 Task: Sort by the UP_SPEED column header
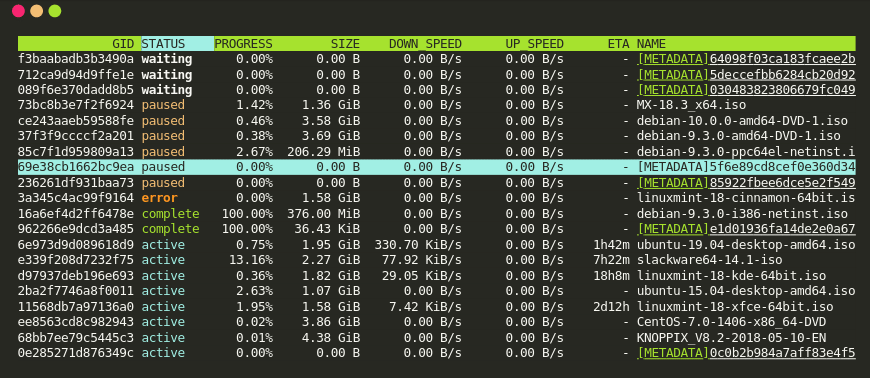click(x=534, y=44)
